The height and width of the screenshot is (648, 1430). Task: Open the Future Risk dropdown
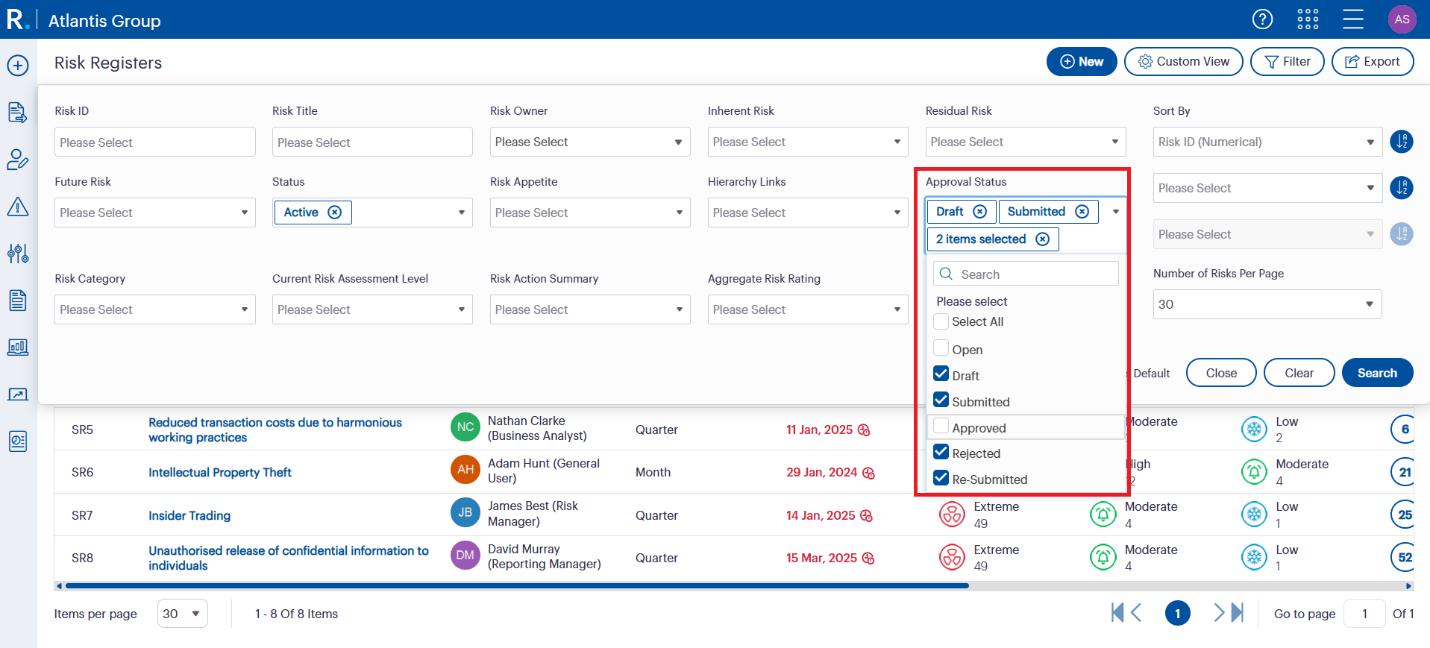click(x=155, y=212)
